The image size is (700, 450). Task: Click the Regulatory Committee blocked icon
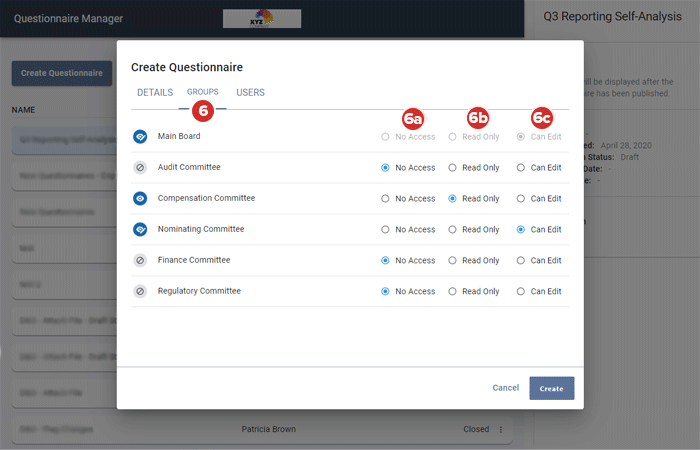pos(140,292)
